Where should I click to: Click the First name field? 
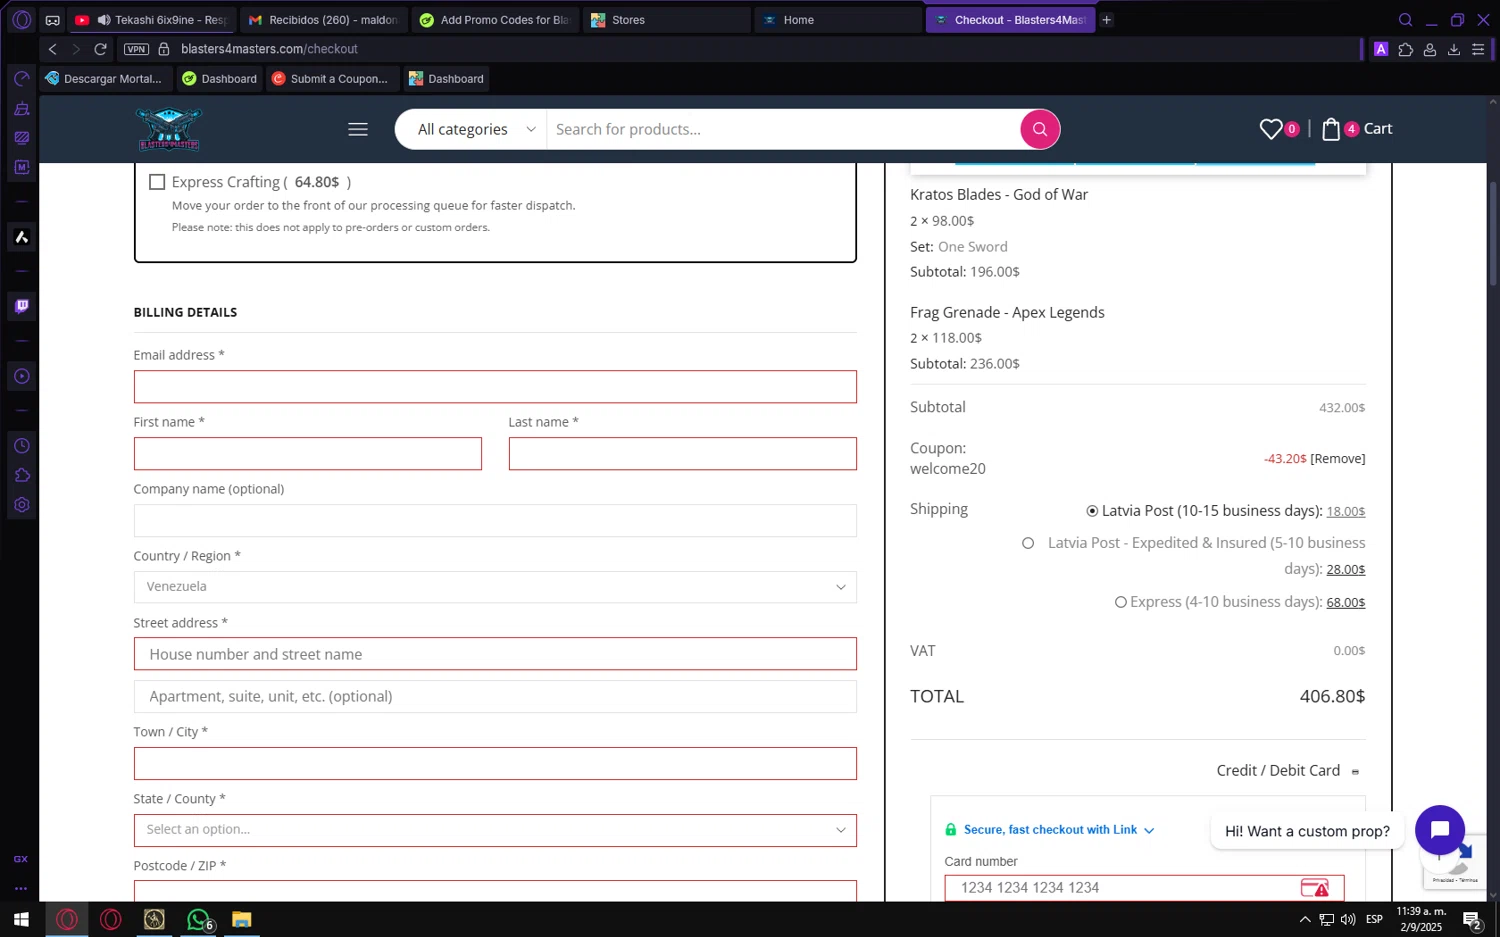[308, 454]
